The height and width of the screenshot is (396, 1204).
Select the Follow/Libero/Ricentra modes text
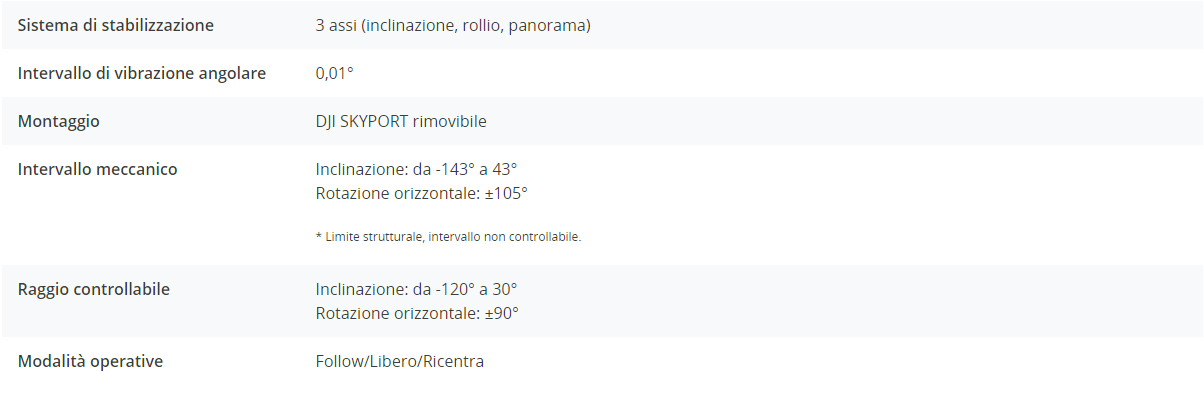point(400,361)
